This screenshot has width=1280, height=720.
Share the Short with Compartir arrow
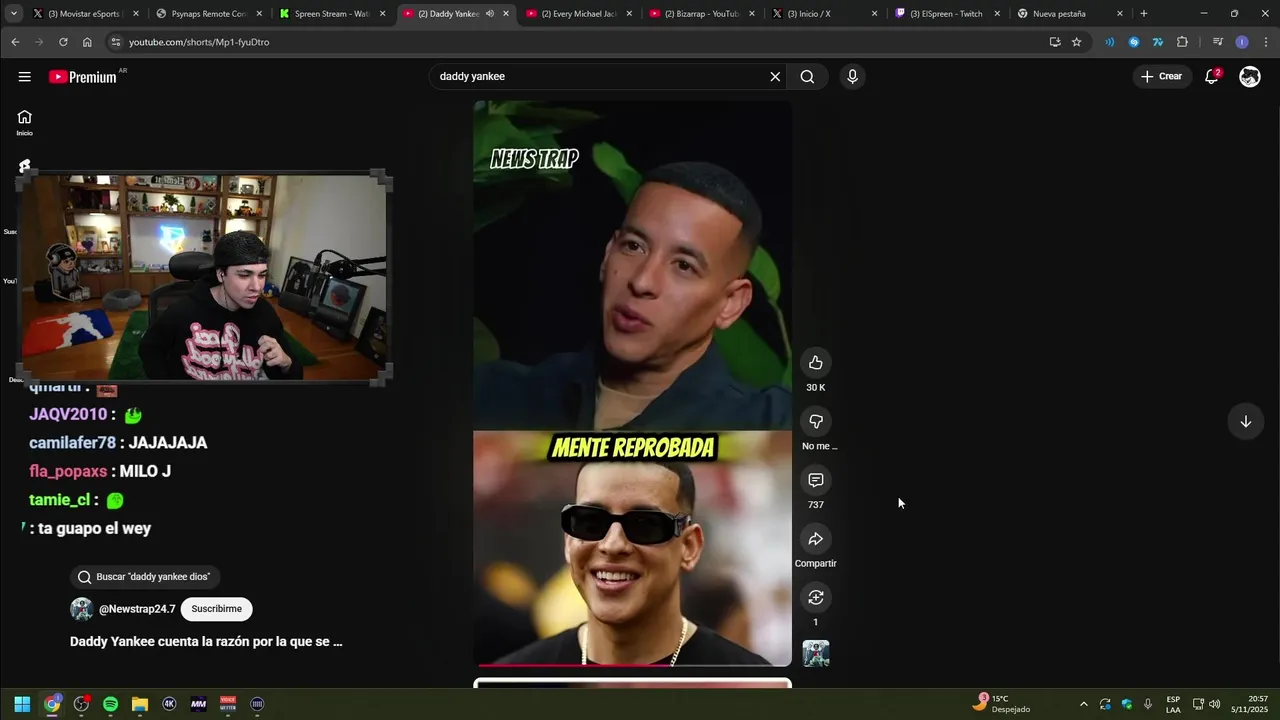point(816,540)
